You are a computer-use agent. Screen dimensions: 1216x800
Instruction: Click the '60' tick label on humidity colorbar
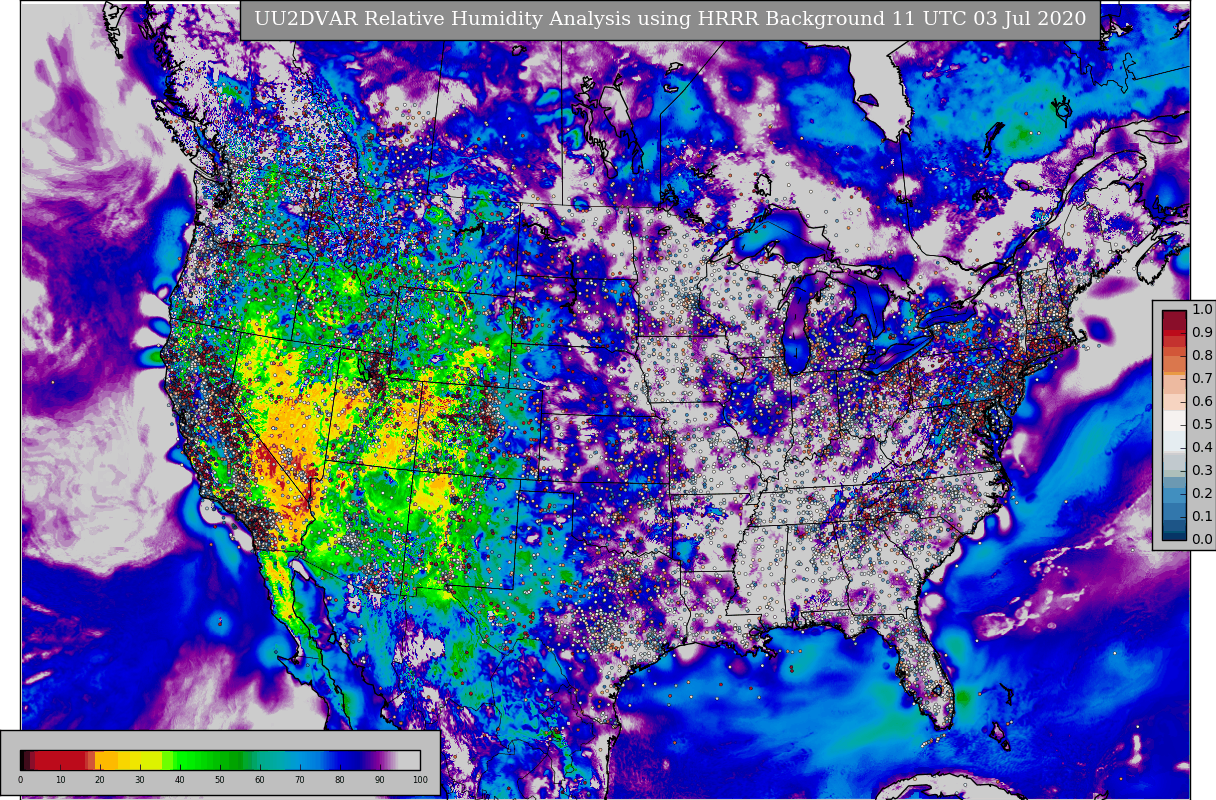(260, 779)
